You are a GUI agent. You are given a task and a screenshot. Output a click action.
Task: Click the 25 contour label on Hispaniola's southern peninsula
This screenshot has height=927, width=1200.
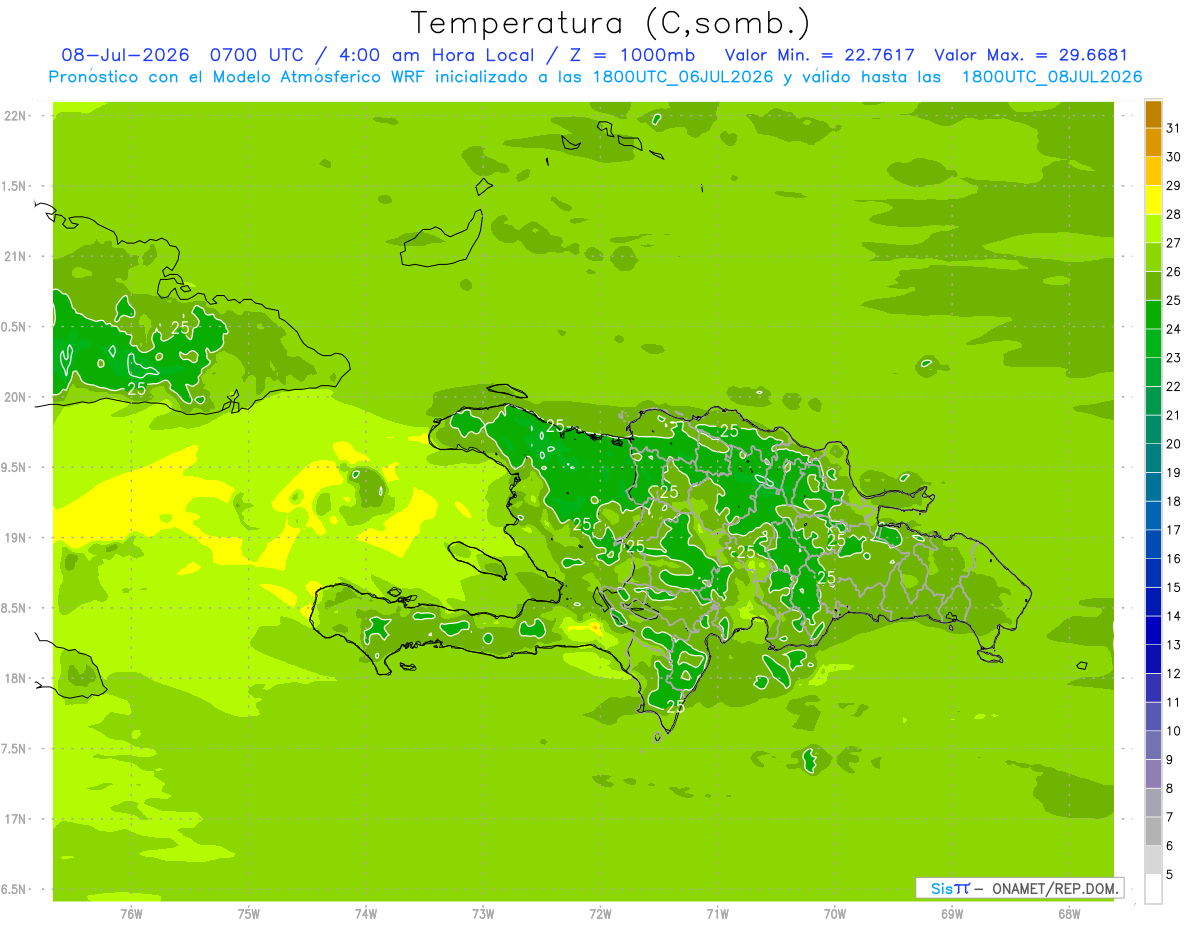[675, 705]
